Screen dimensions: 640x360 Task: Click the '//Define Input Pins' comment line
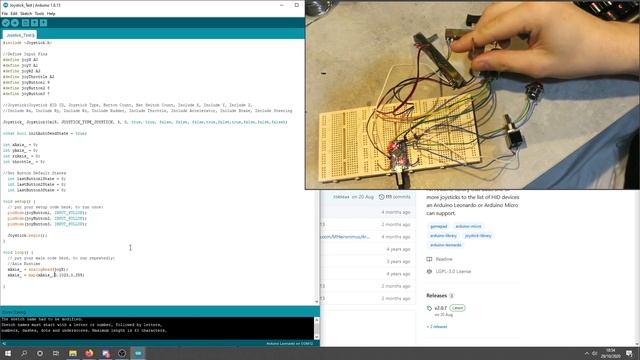tap(25, 54)
